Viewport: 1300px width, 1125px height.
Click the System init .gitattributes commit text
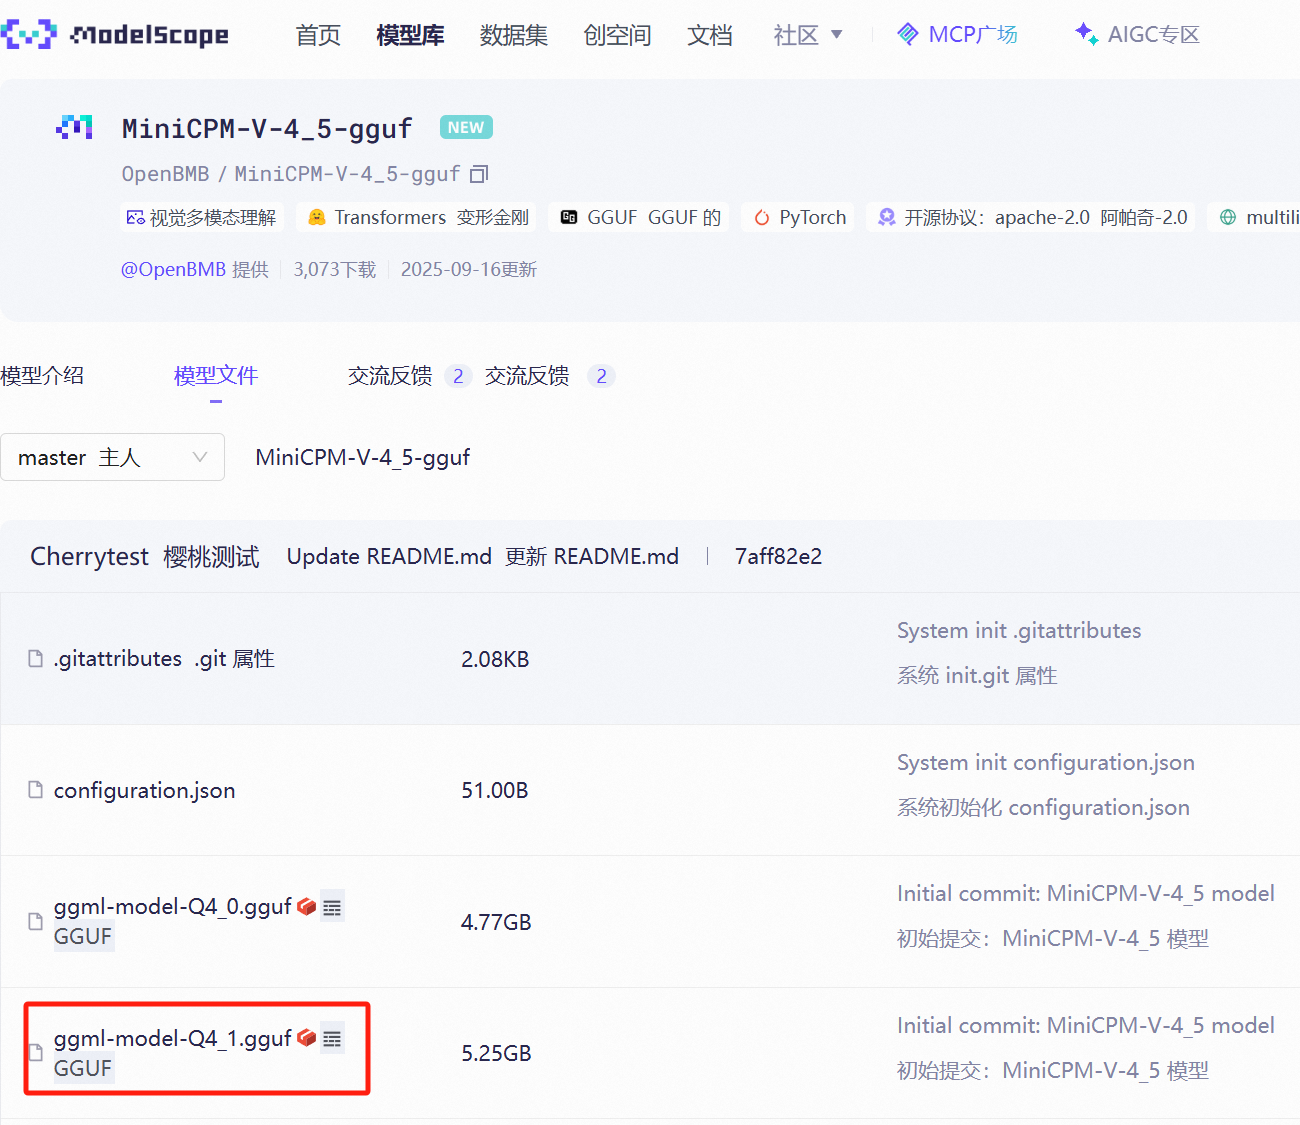coord(1019,631)
